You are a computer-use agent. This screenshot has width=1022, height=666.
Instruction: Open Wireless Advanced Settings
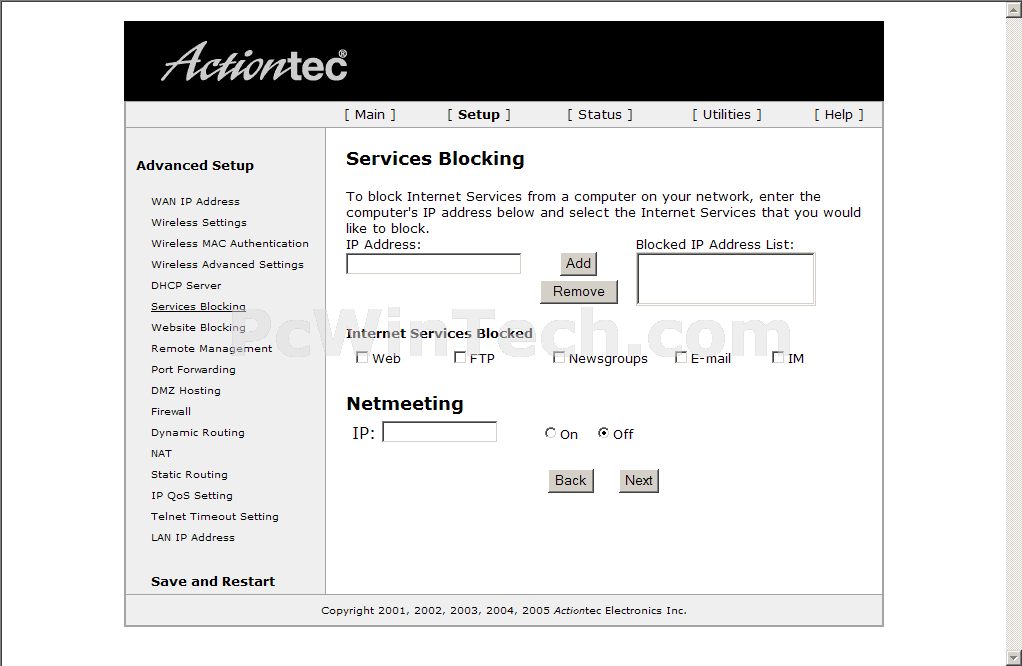tap(227, 264)
